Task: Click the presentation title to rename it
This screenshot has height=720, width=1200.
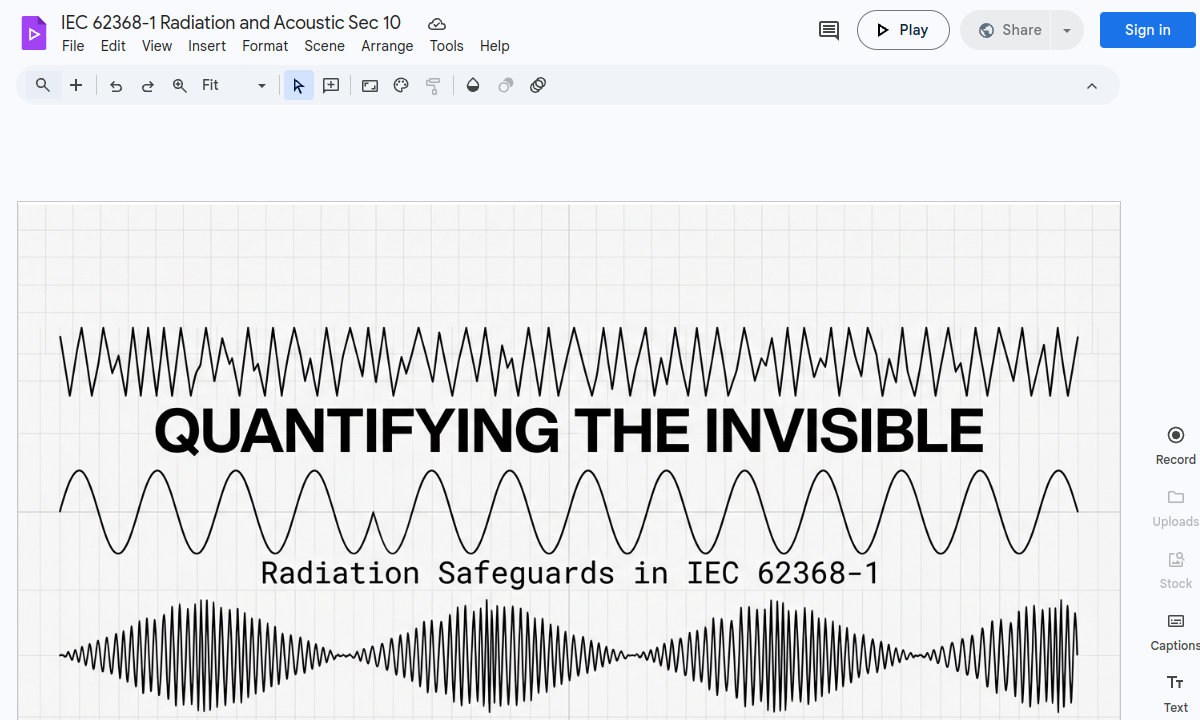Action: 230,22
